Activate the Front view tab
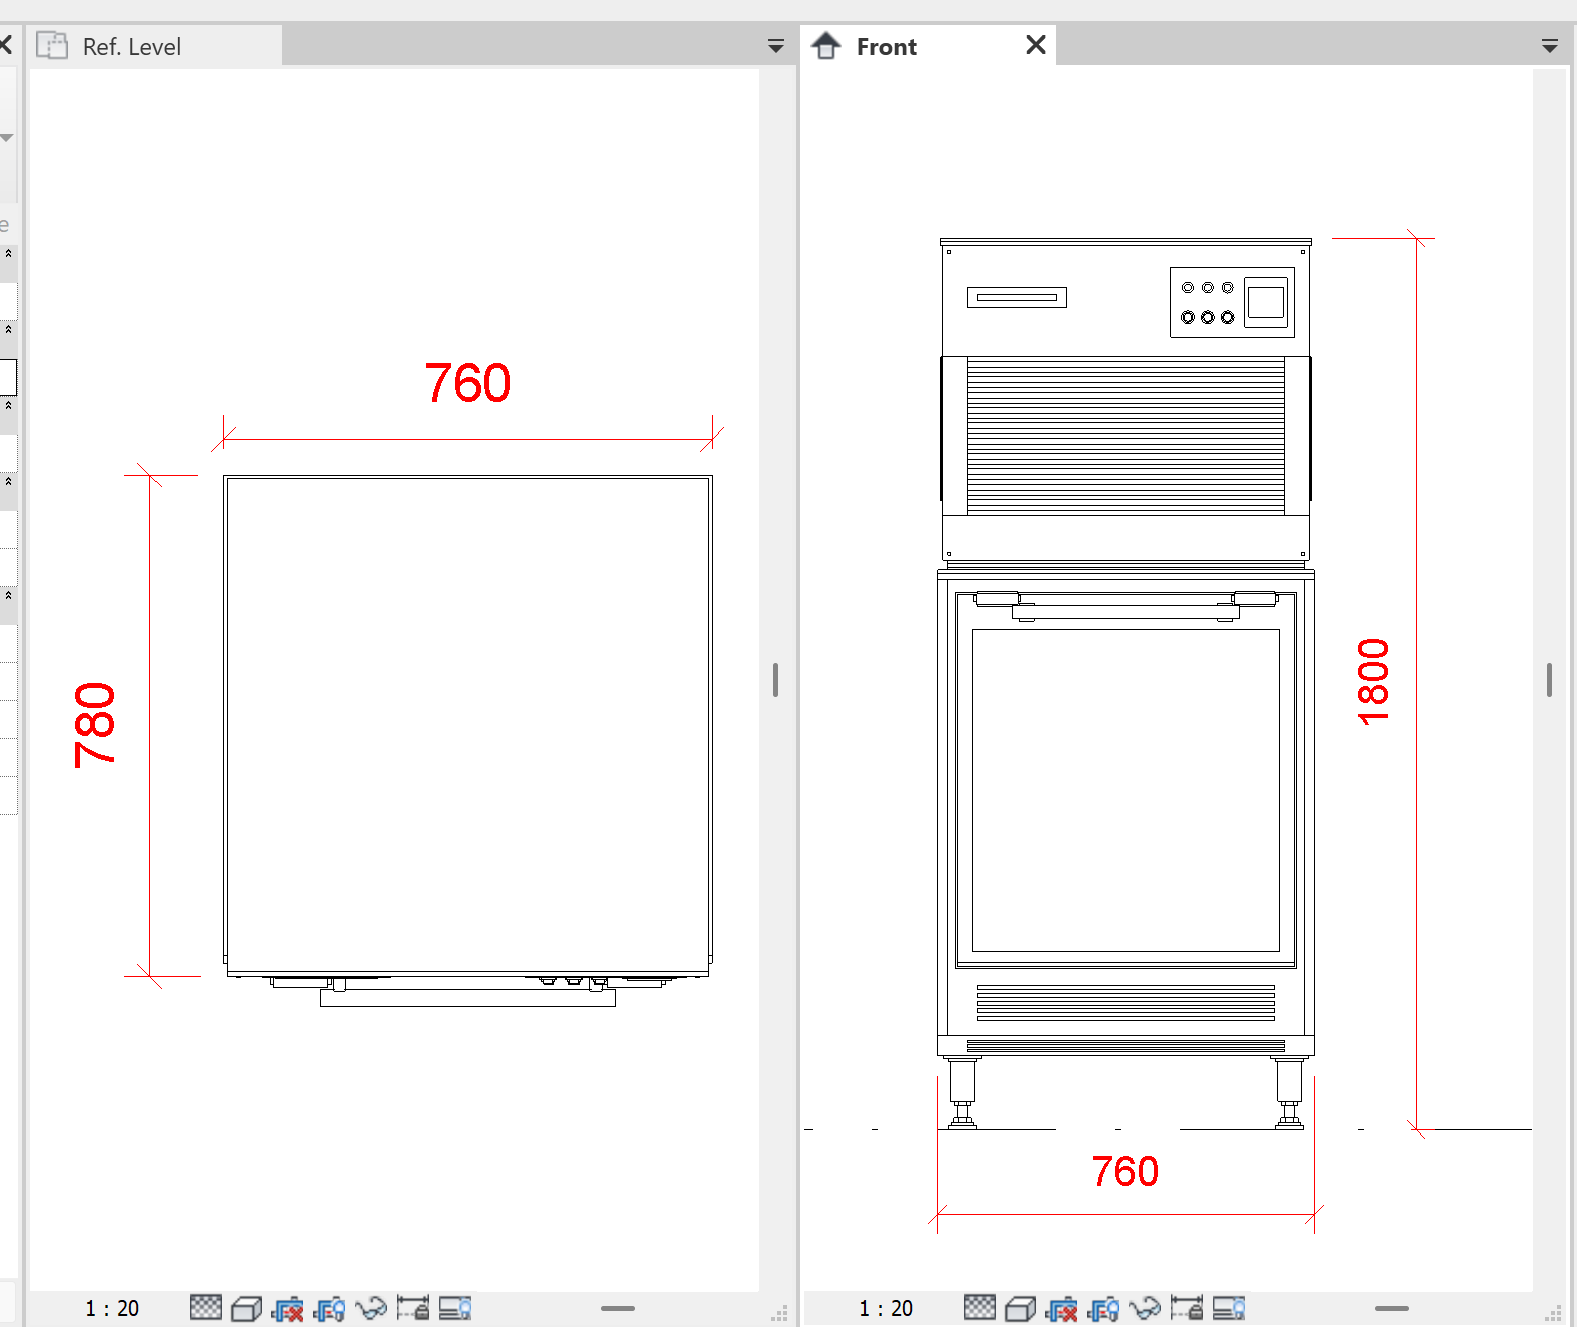This screenshot has width=1577, height=1327. (927, 46)
